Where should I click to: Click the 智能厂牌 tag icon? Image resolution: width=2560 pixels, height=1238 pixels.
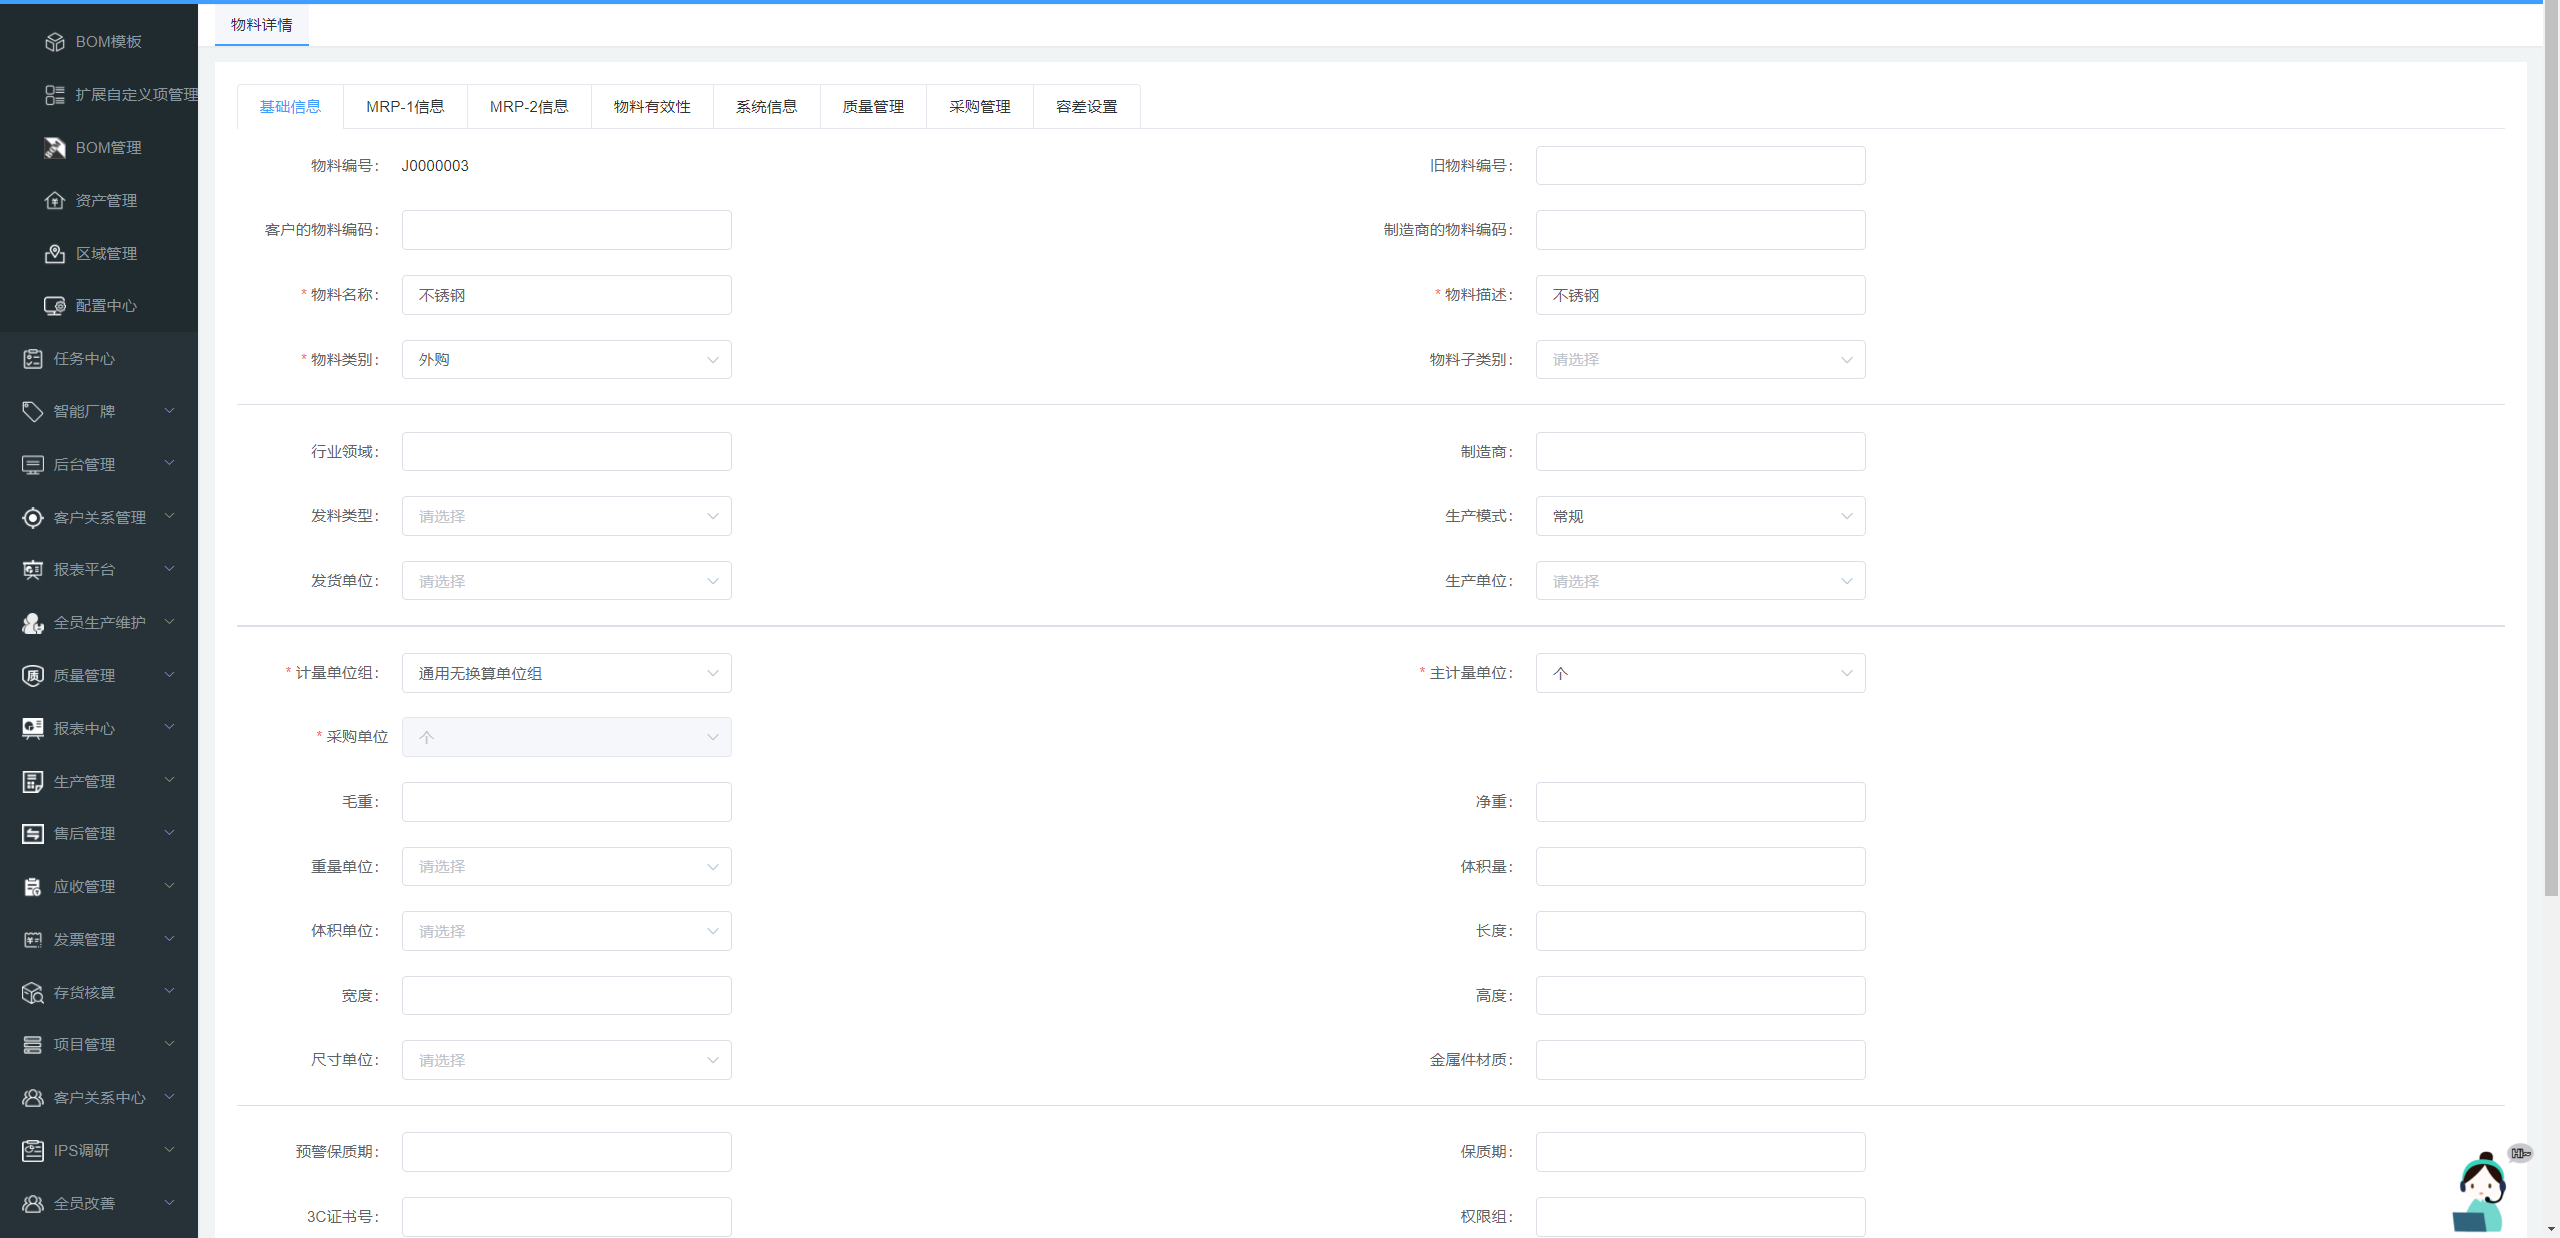pos(33,412)
